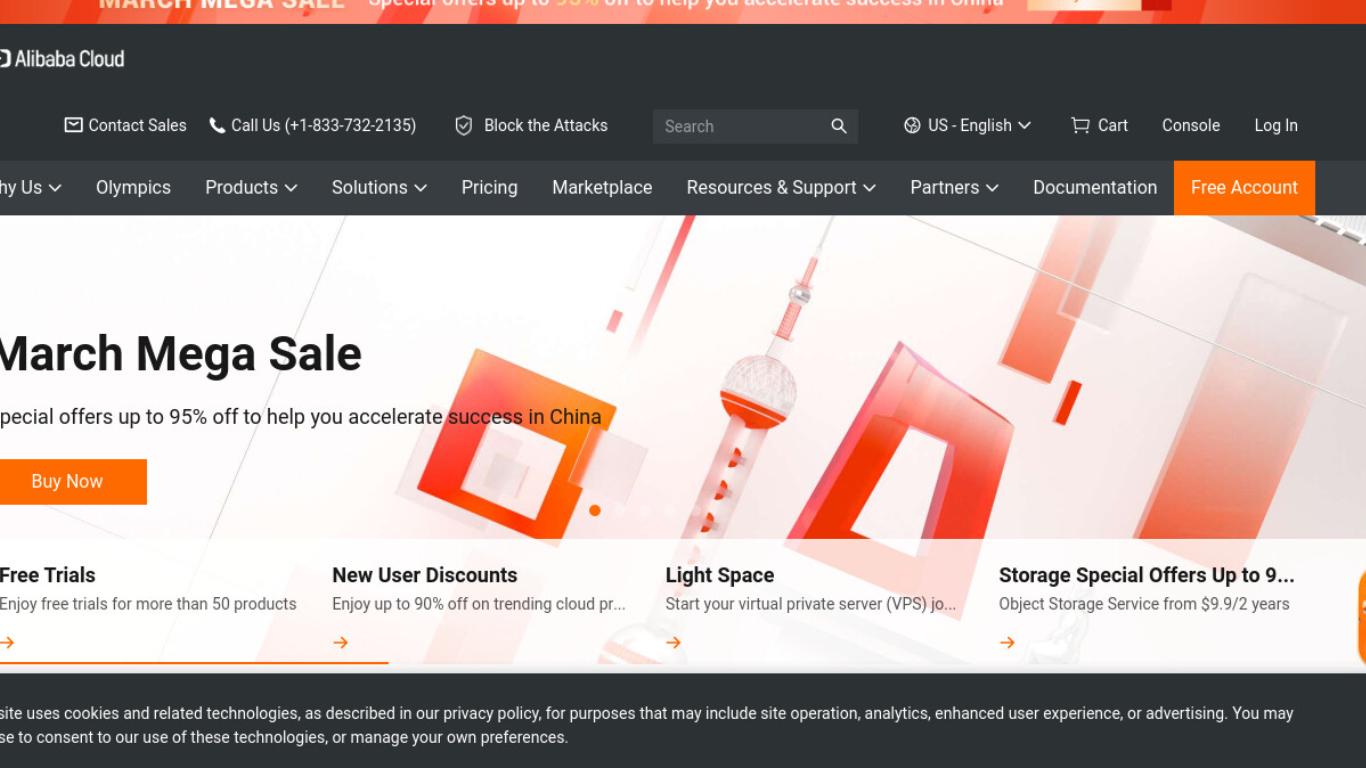Viewport: 1366px width, 768px height.
Task: Click the Alibaba Cloud logo
Action: click(x=62, y=59)
